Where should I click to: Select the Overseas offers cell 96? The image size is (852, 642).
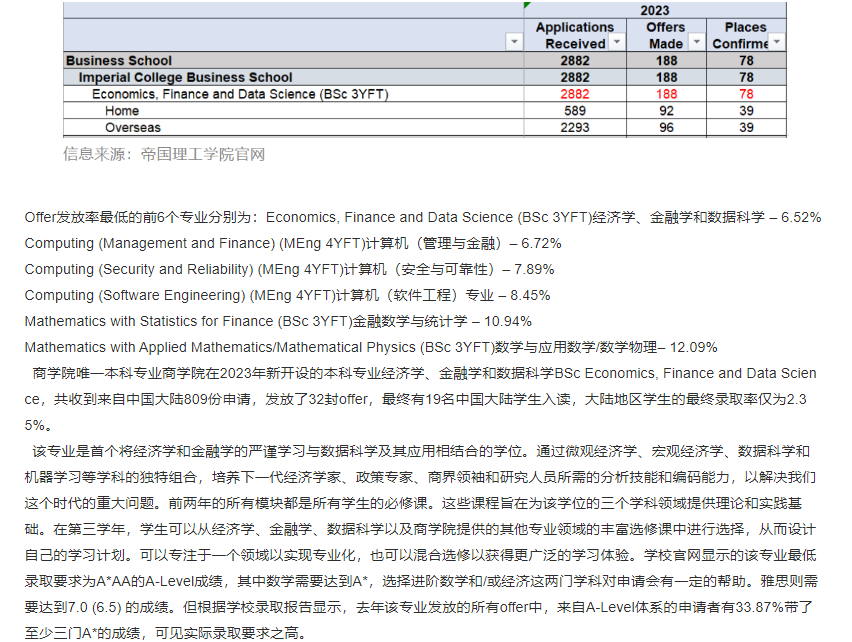[x=666, y=128]
